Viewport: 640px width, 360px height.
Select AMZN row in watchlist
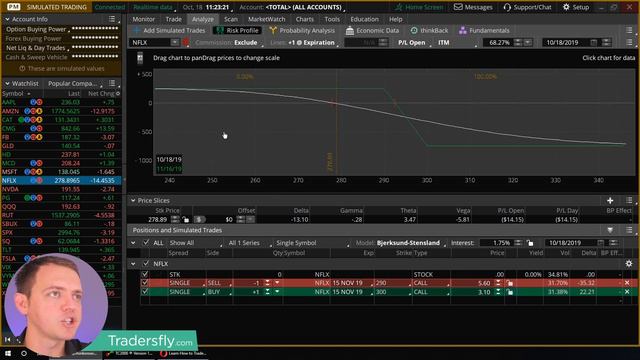61,111
